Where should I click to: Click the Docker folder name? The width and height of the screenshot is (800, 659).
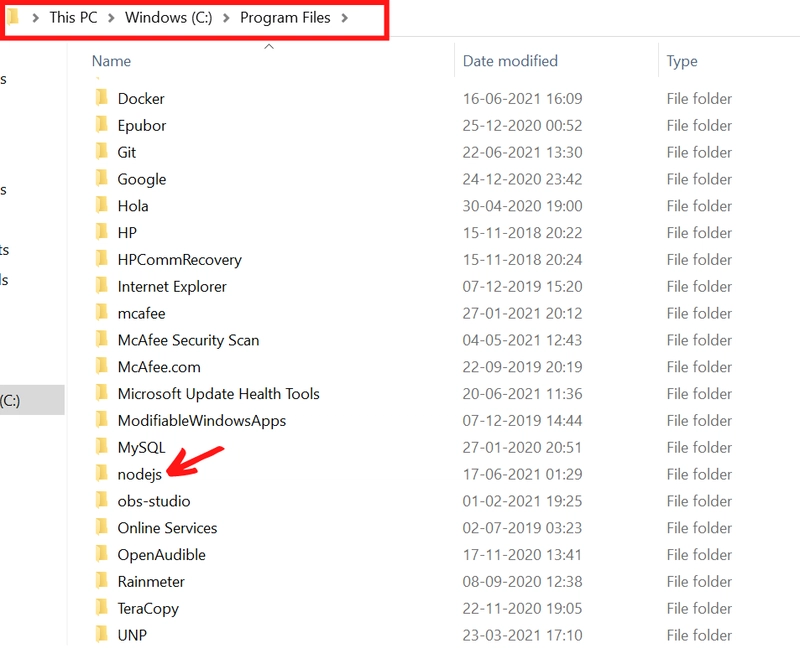(x=141, y=98)
